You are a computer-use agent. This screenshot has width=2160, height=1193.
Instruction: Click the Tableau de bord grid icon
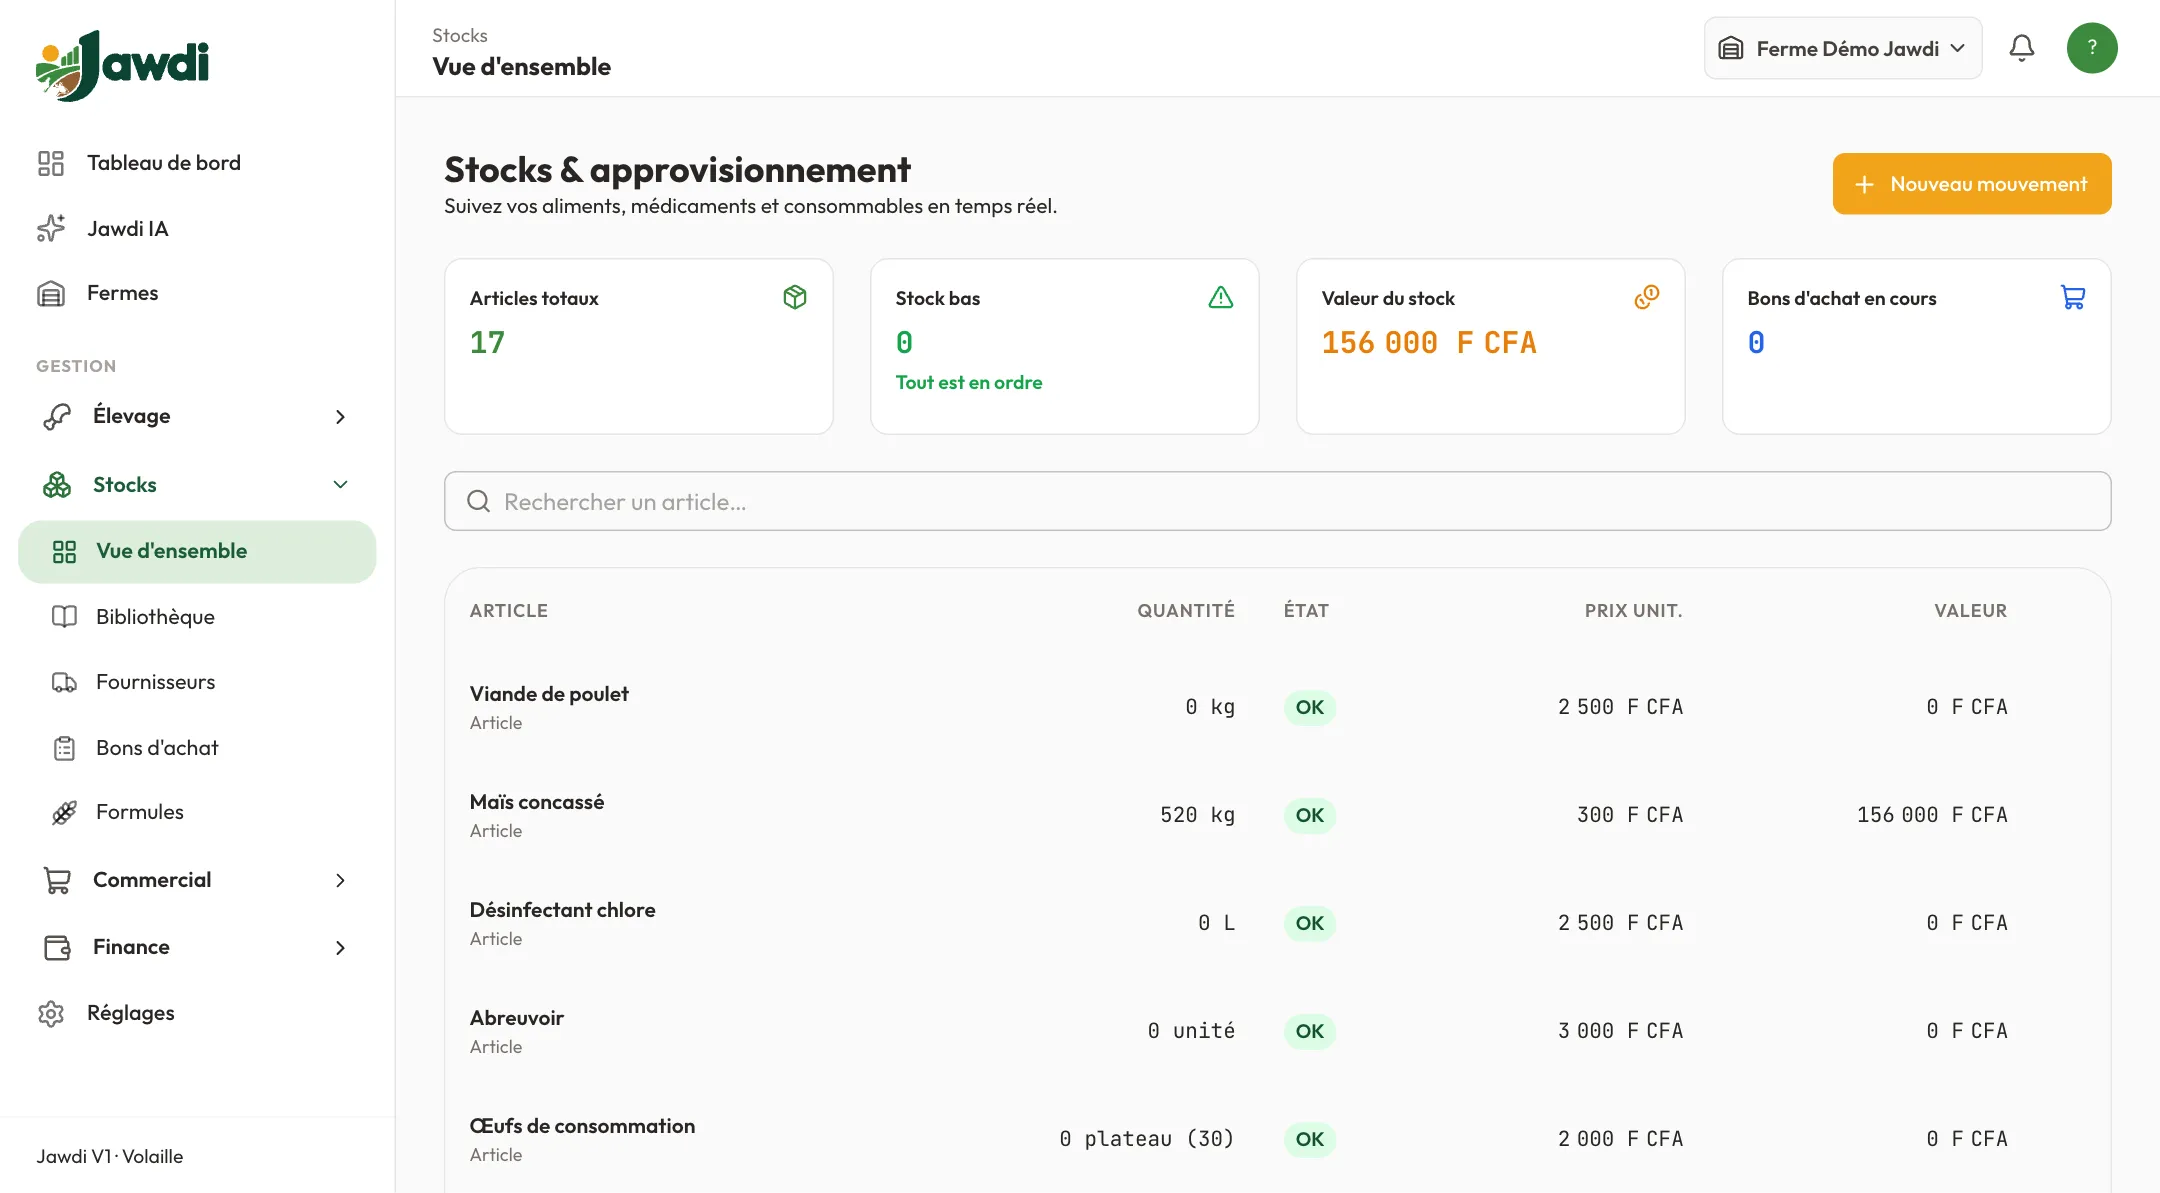point(51,163)
